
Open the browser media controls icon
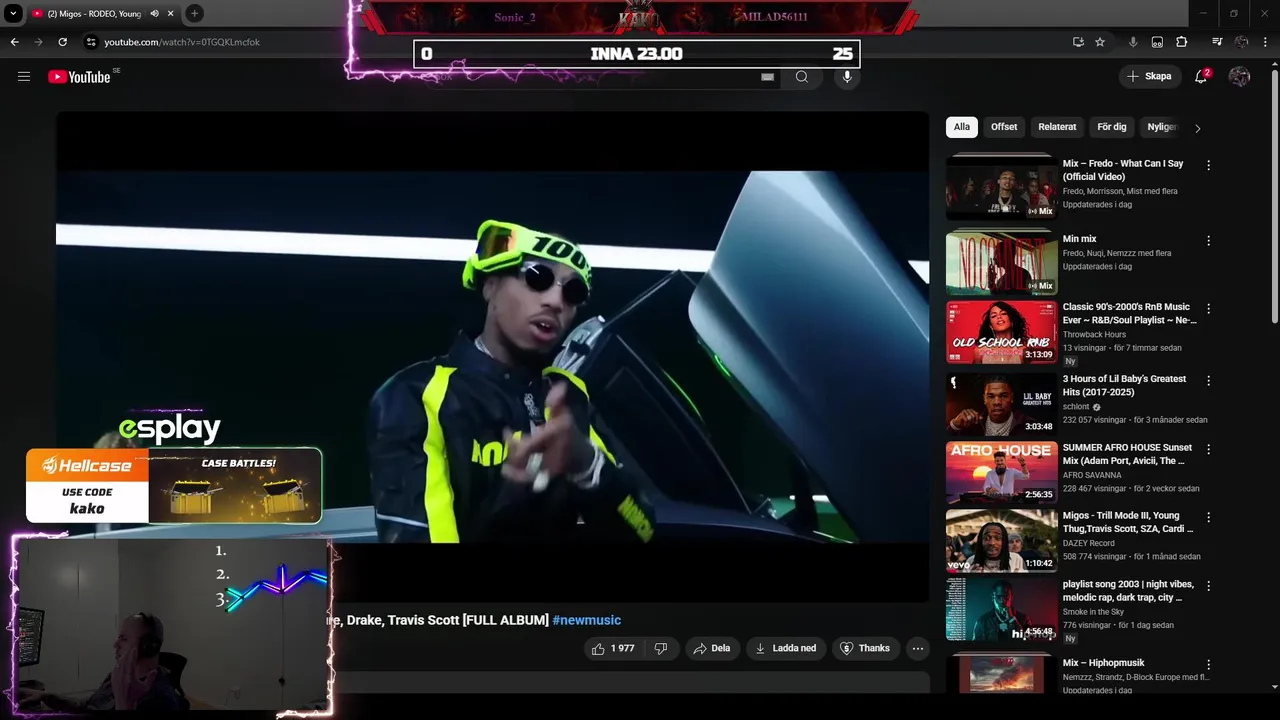point(1217,42)
